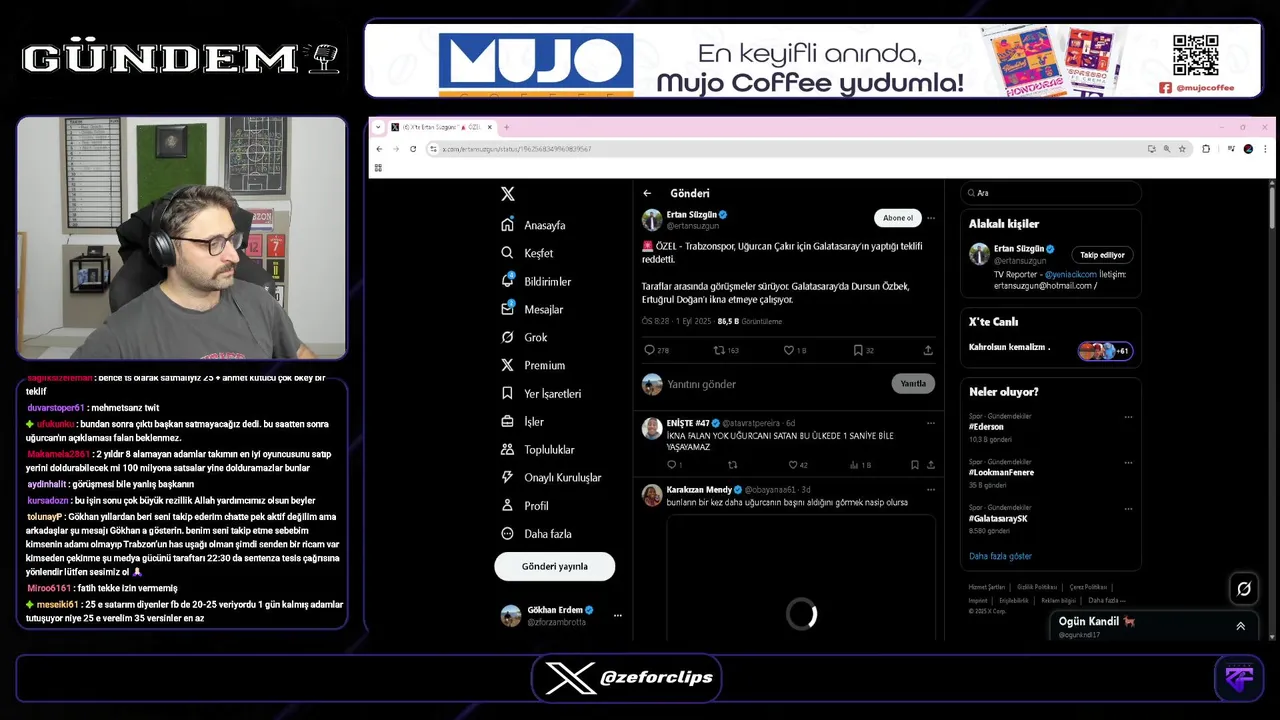Screen dimensions: 1280x720
Task: Open Premium in the sidebar
Action: point(533,365)
